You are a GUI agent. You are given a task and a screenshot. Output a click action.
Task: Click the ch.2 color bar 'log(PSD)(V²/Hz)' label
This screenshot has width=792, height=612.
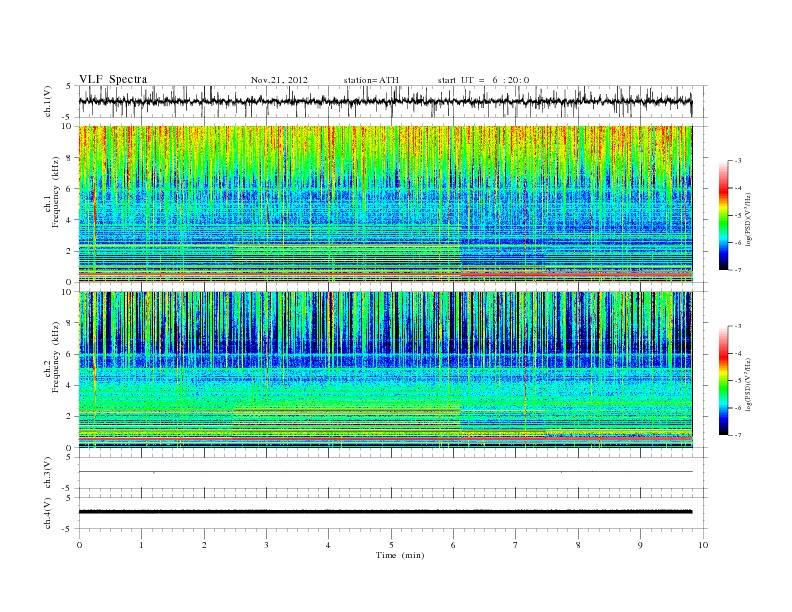coord(748,384)
